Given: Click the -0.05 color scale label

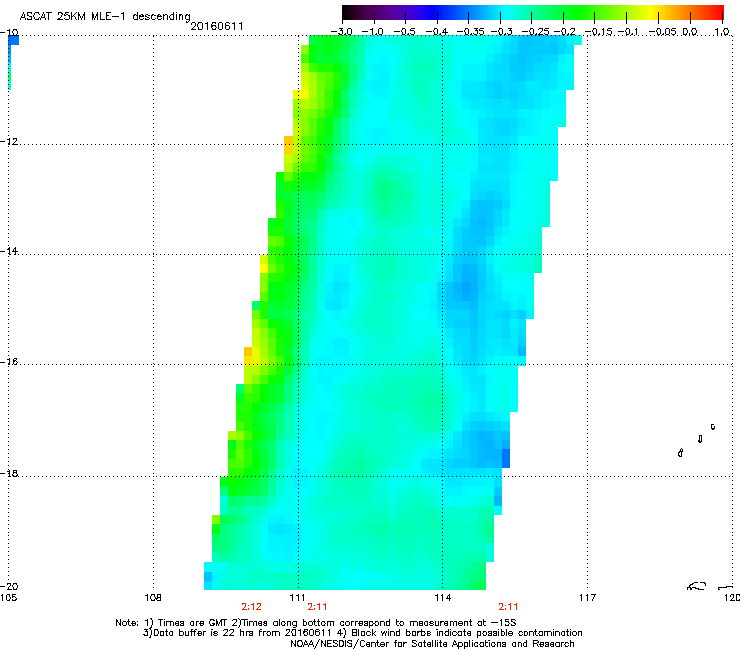Looking at the screenshot, I should [x=663, y=32].
